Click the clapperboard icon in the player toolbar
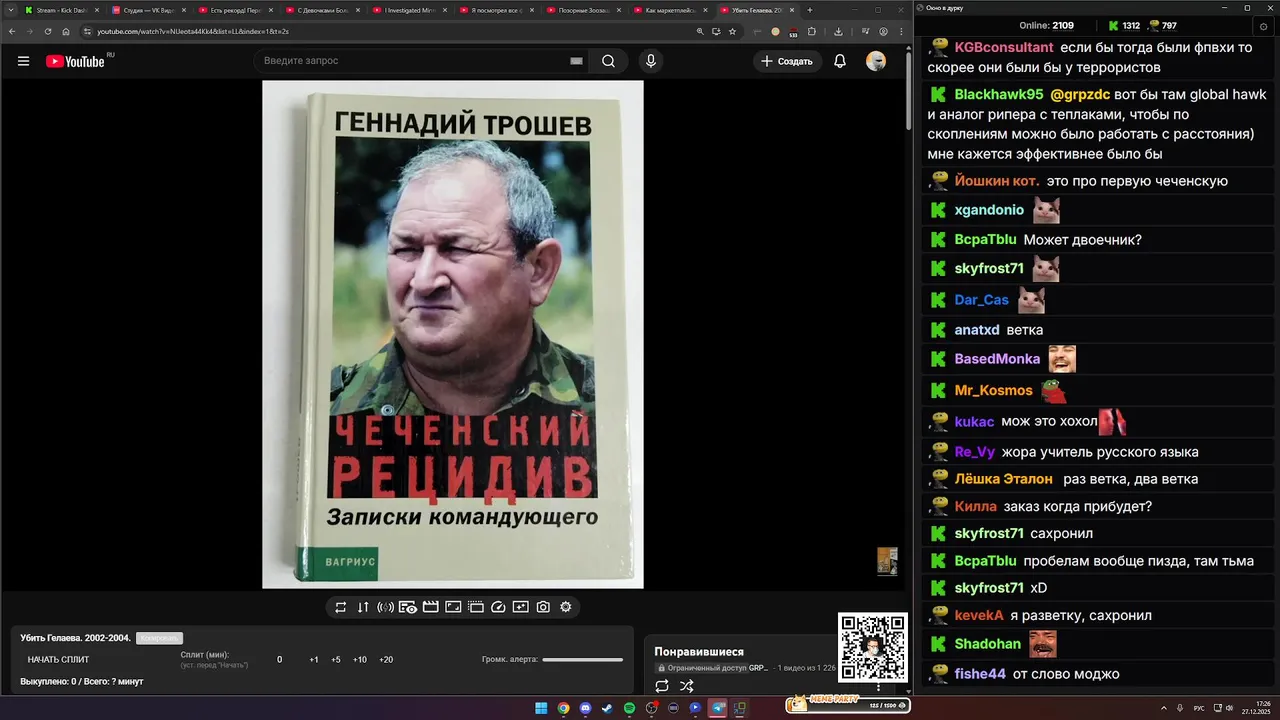Screen dimensions: 1280x720 [x=431, y=607]
